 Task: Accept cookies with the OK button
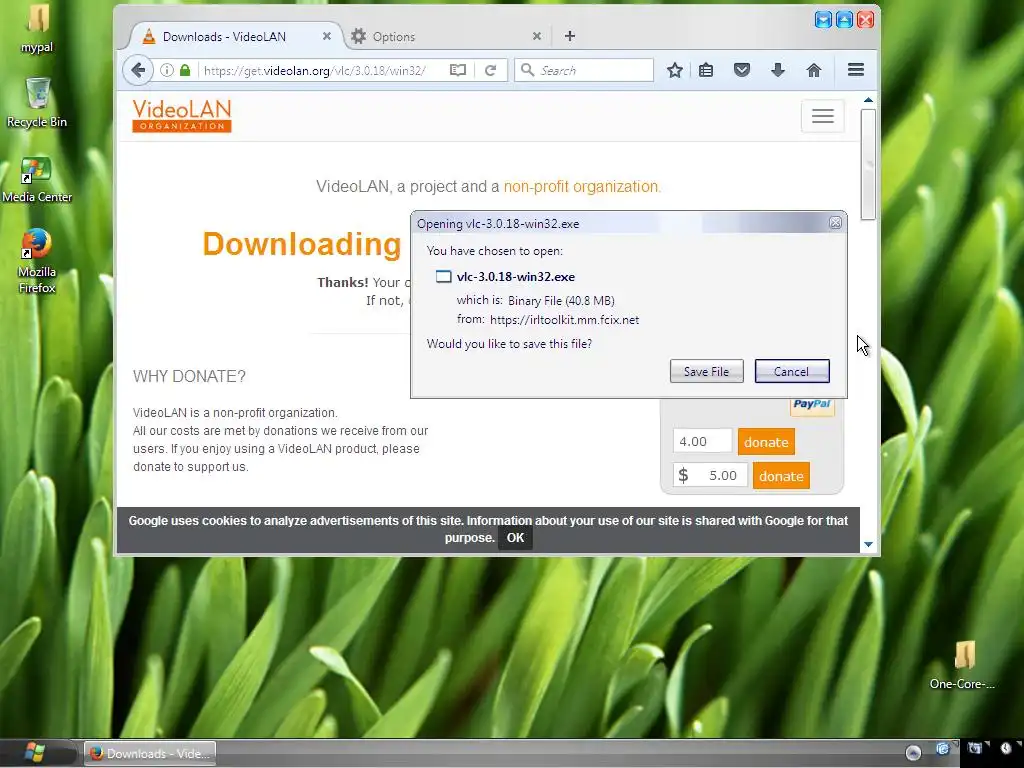point(515,537)
